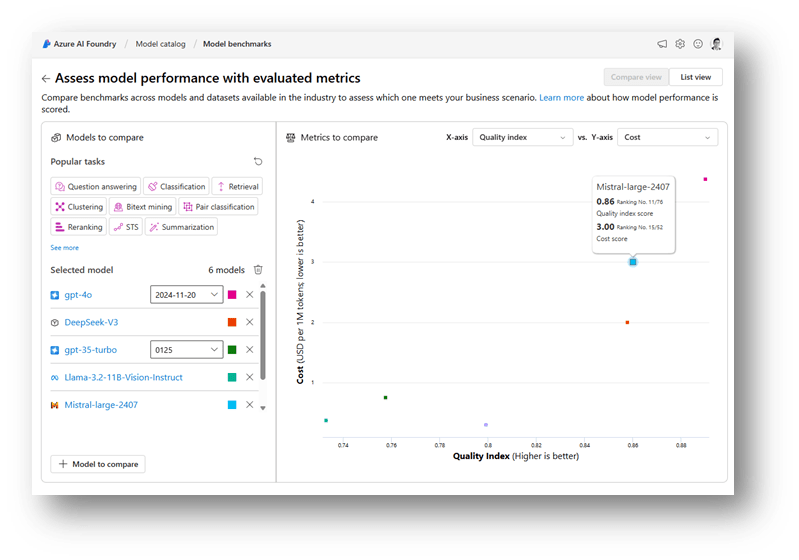
Task: Remove DeepSeek-V3 using its X icon
Action: coord(249,322)
